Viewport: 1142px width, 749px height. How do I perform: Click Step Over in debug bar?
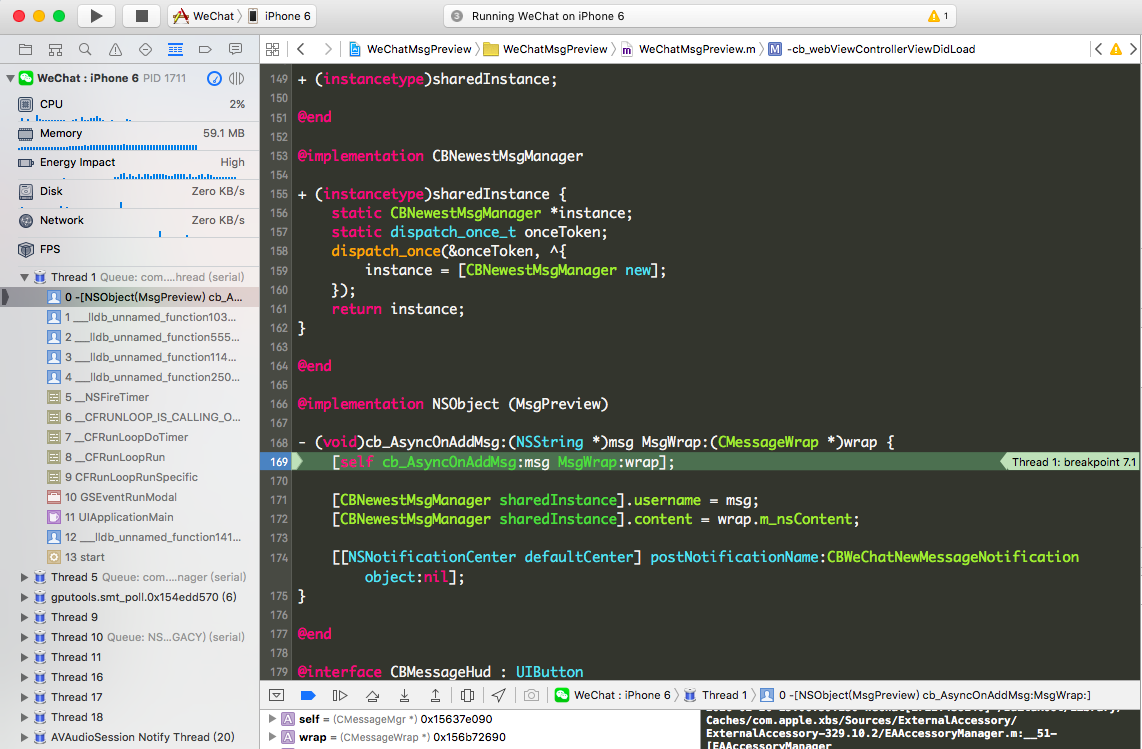click(372, 695)
